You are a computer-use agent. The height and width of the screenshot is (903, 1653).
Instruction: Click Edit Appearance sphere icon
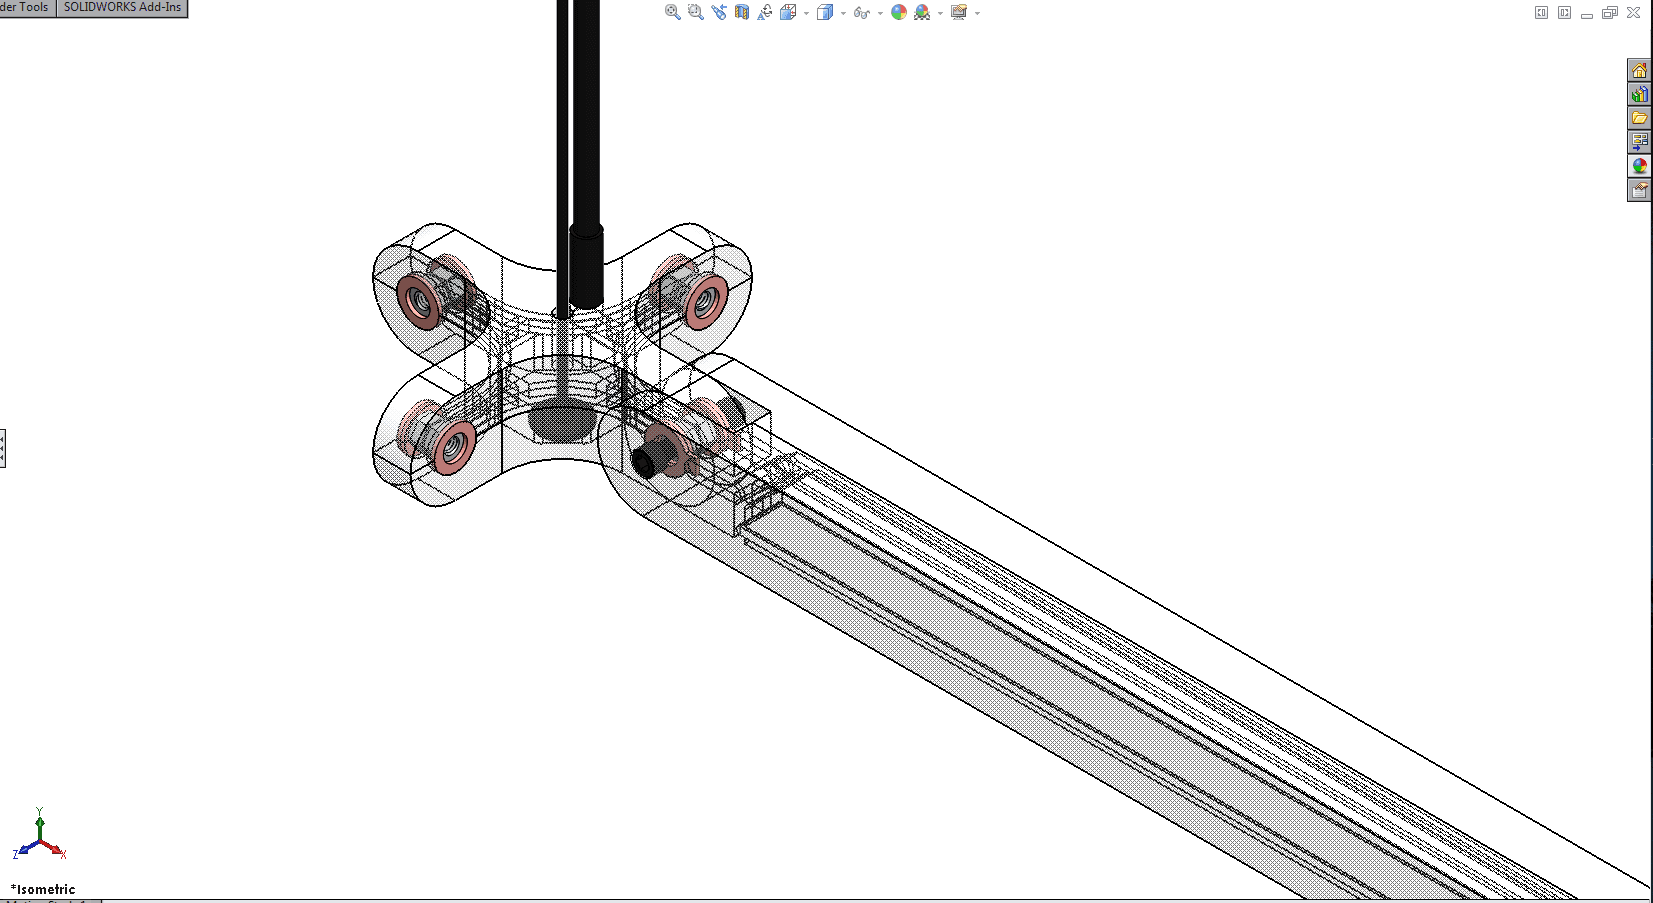tap(899, 12)
